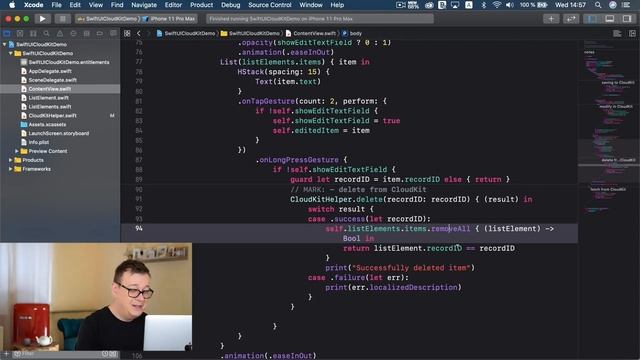Open the Bluetooth status menu

[x=484, y=5]
